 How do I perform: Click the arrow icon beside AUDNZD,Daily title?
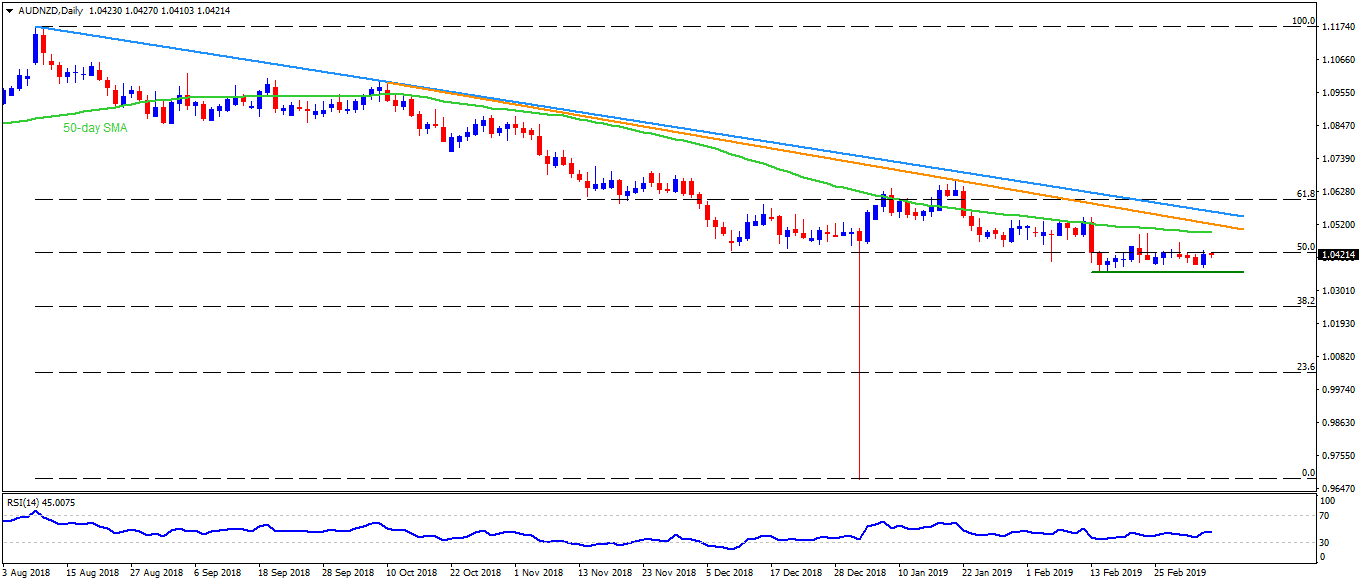tap(7, 10)
